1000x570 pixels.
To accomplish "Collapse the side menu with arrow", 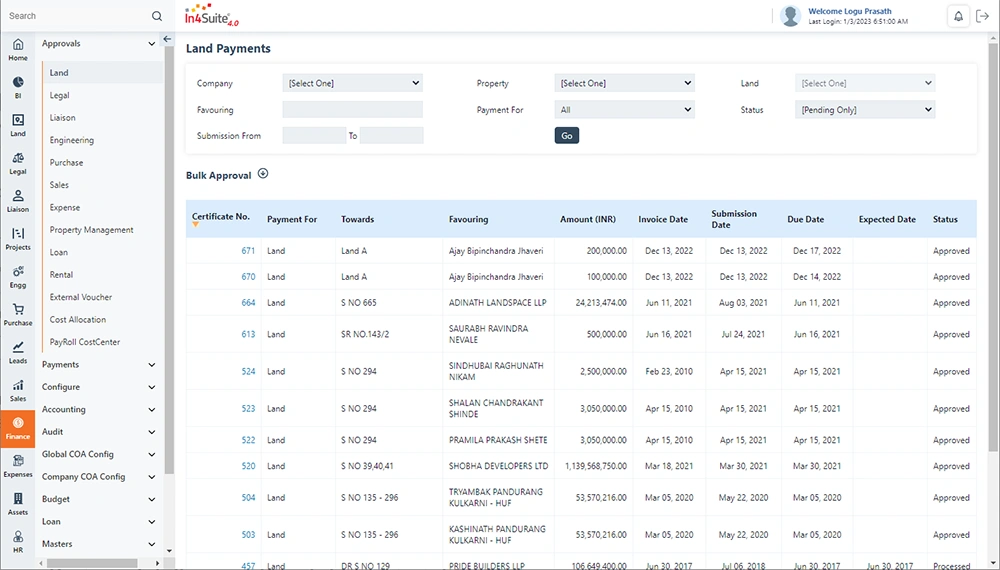I will tap(167, 39).
